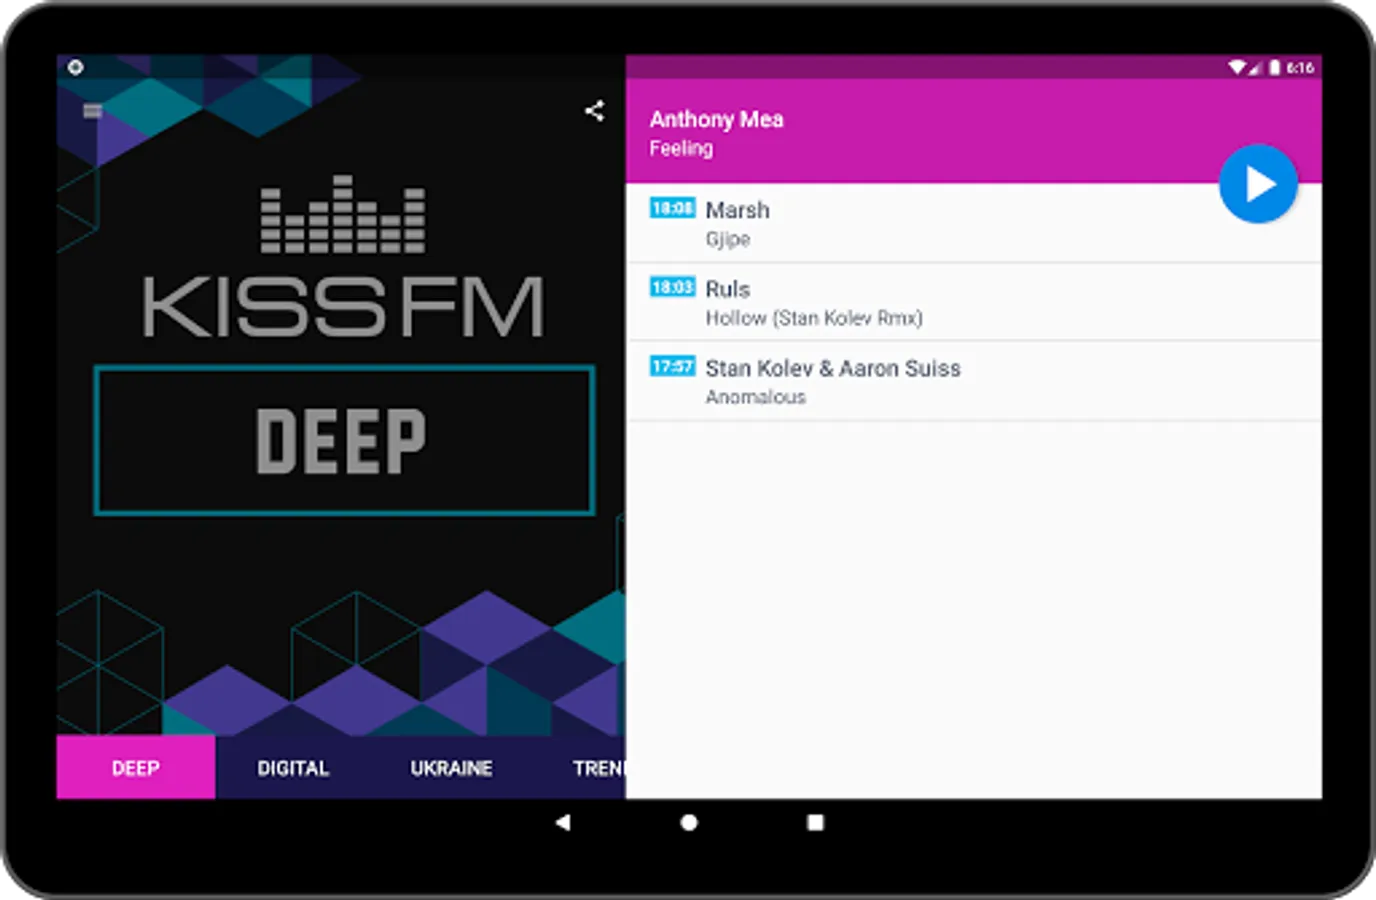Tap the KISS FM logo
Viewport: 1376px width, 900px height.
click(343, 257)
